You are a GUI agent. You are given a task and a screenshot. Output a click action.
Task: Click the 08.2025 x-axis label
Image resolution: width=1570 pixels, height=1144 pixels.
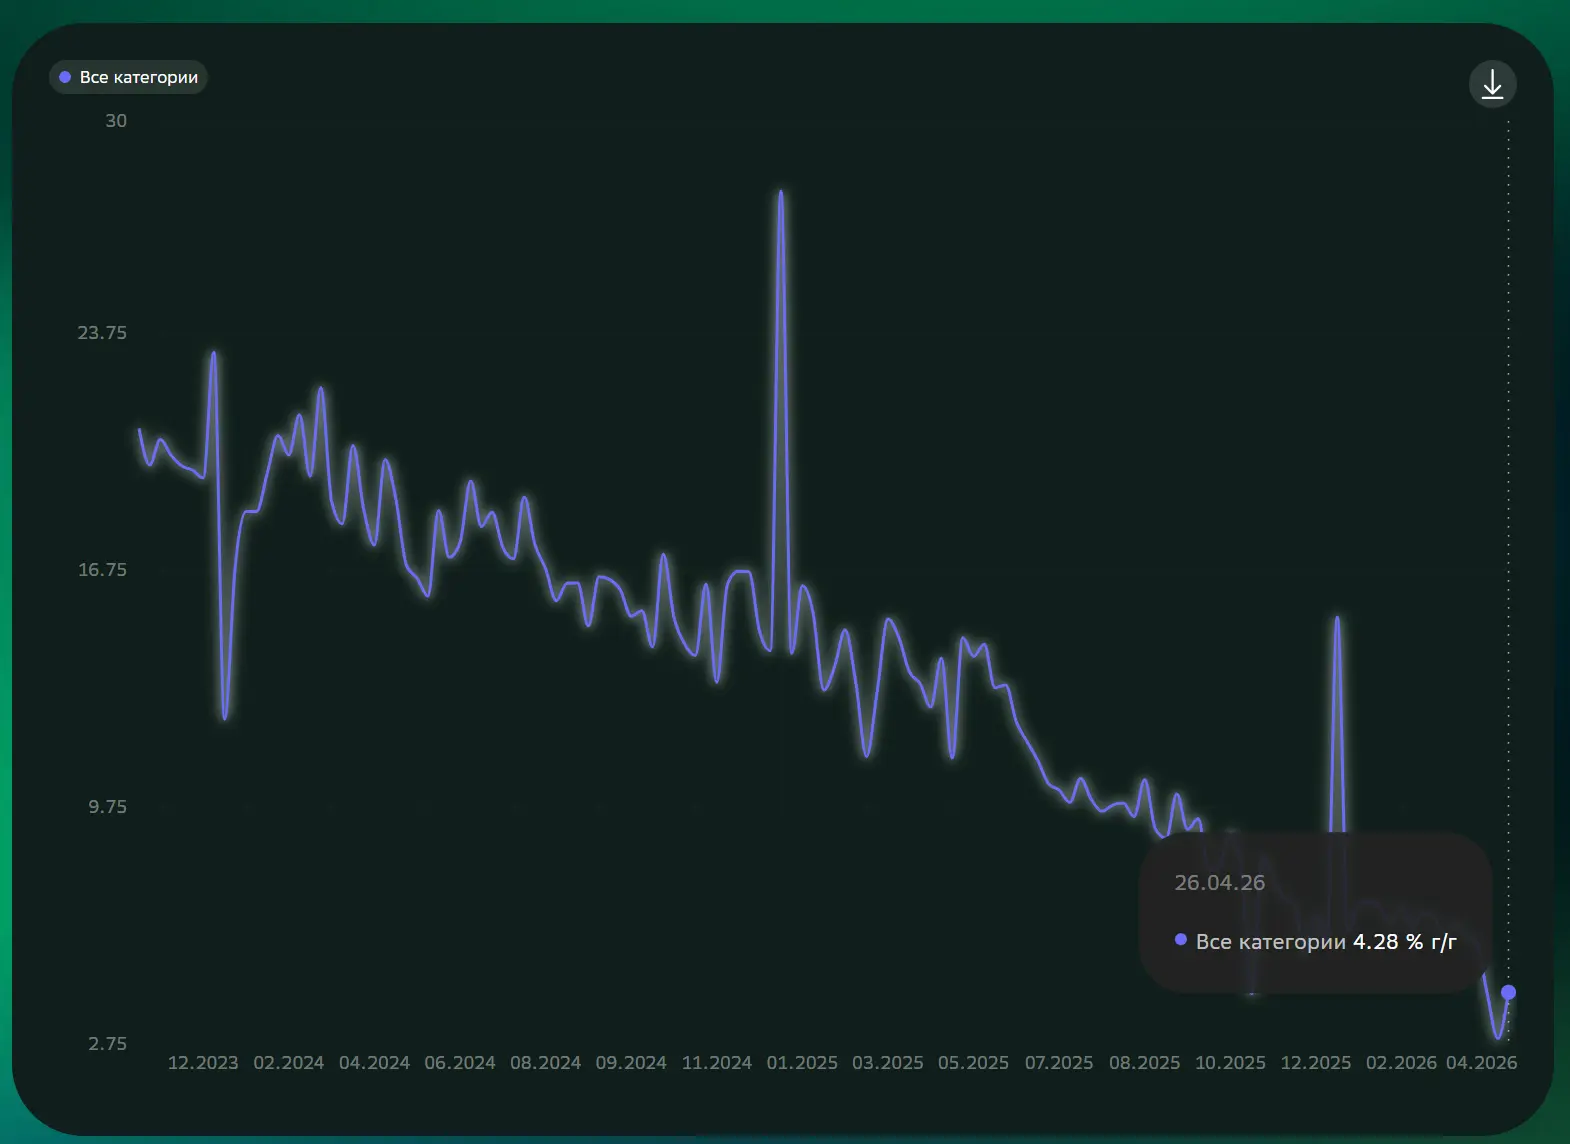point(1144,1063)
